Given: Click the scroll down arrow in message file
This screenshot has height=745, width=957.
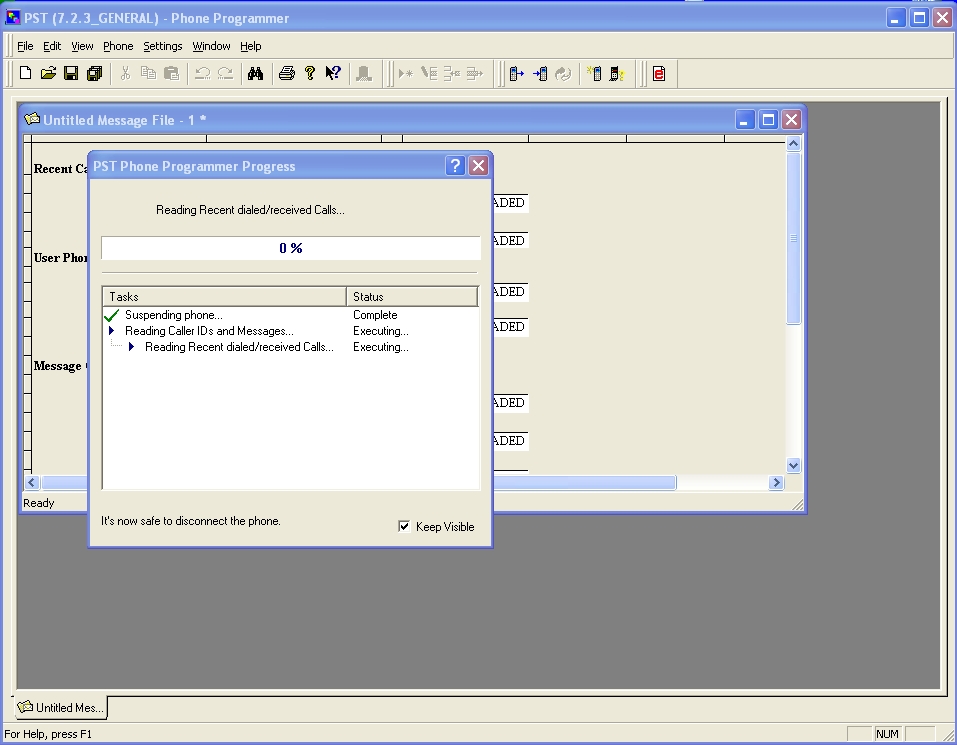Looking at the screenshot, I should click(793, 466).
